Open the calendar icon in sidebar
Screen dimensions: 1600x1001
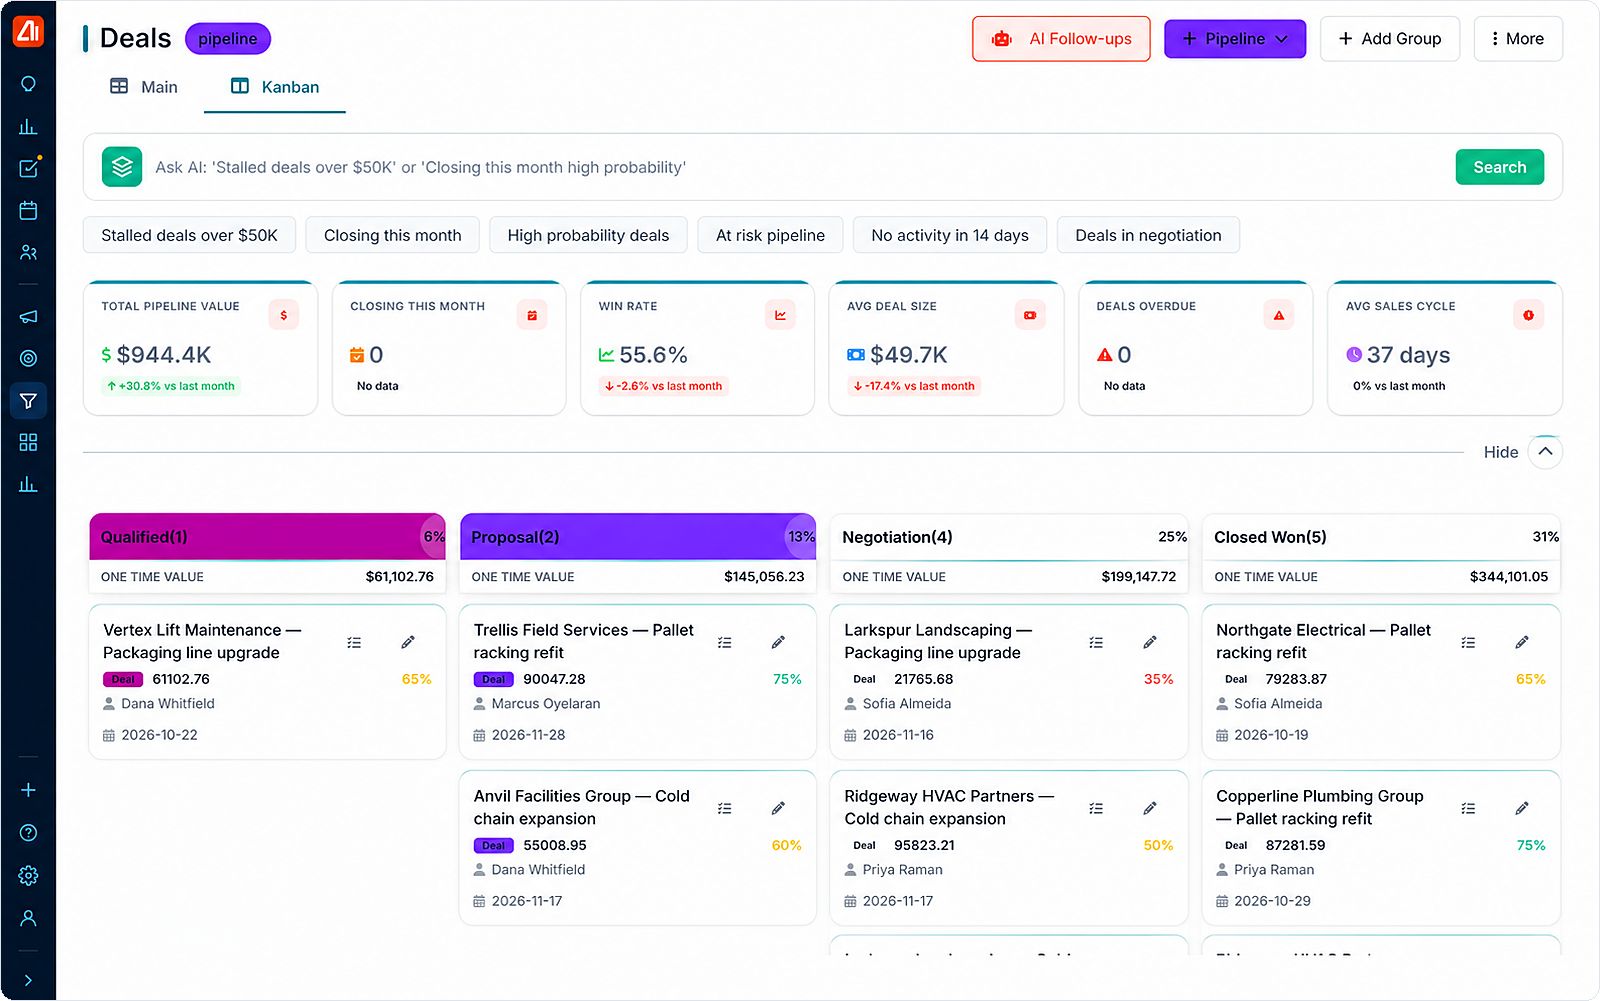(28, 211)
